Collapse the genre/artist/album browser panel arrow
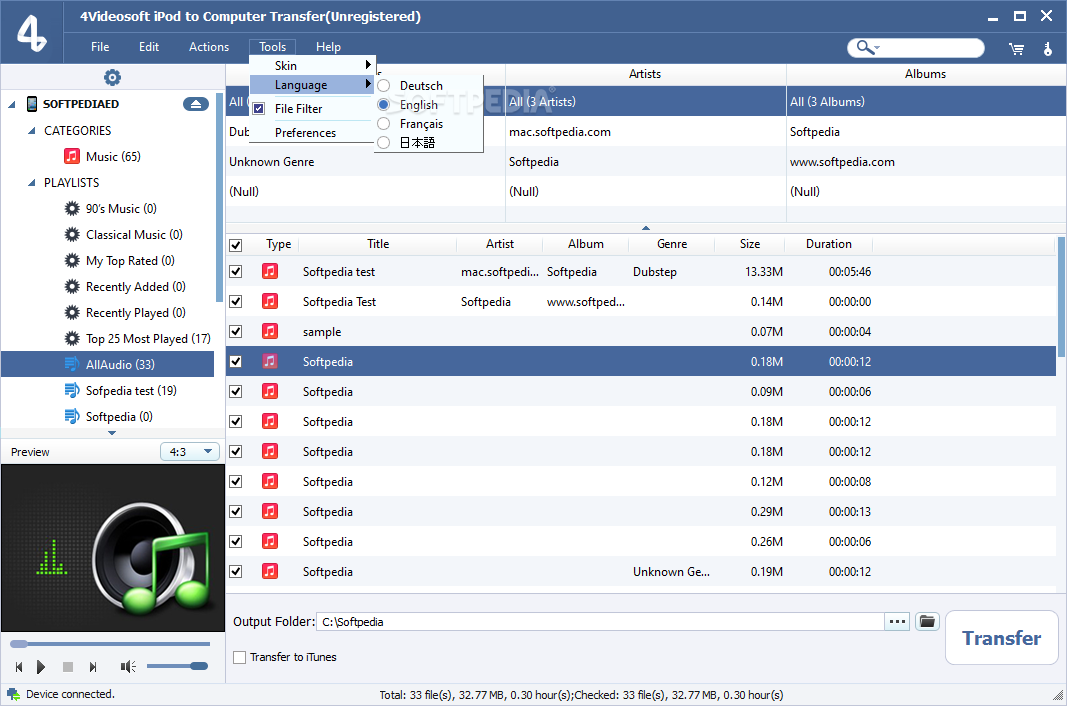 (646, 228)
